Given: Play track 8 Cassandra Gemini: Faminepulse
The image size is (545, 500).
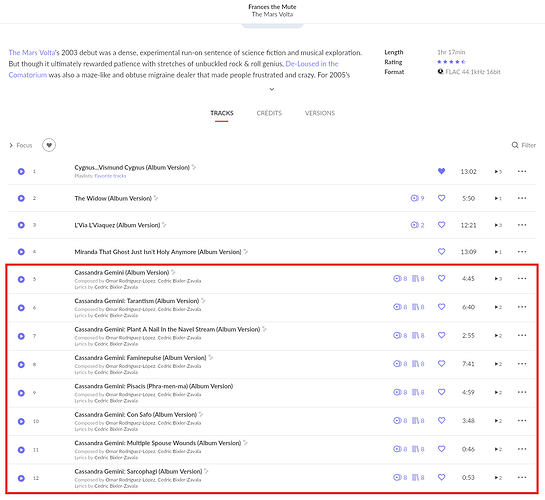Looking at the screenshot, I should (21, 364).
